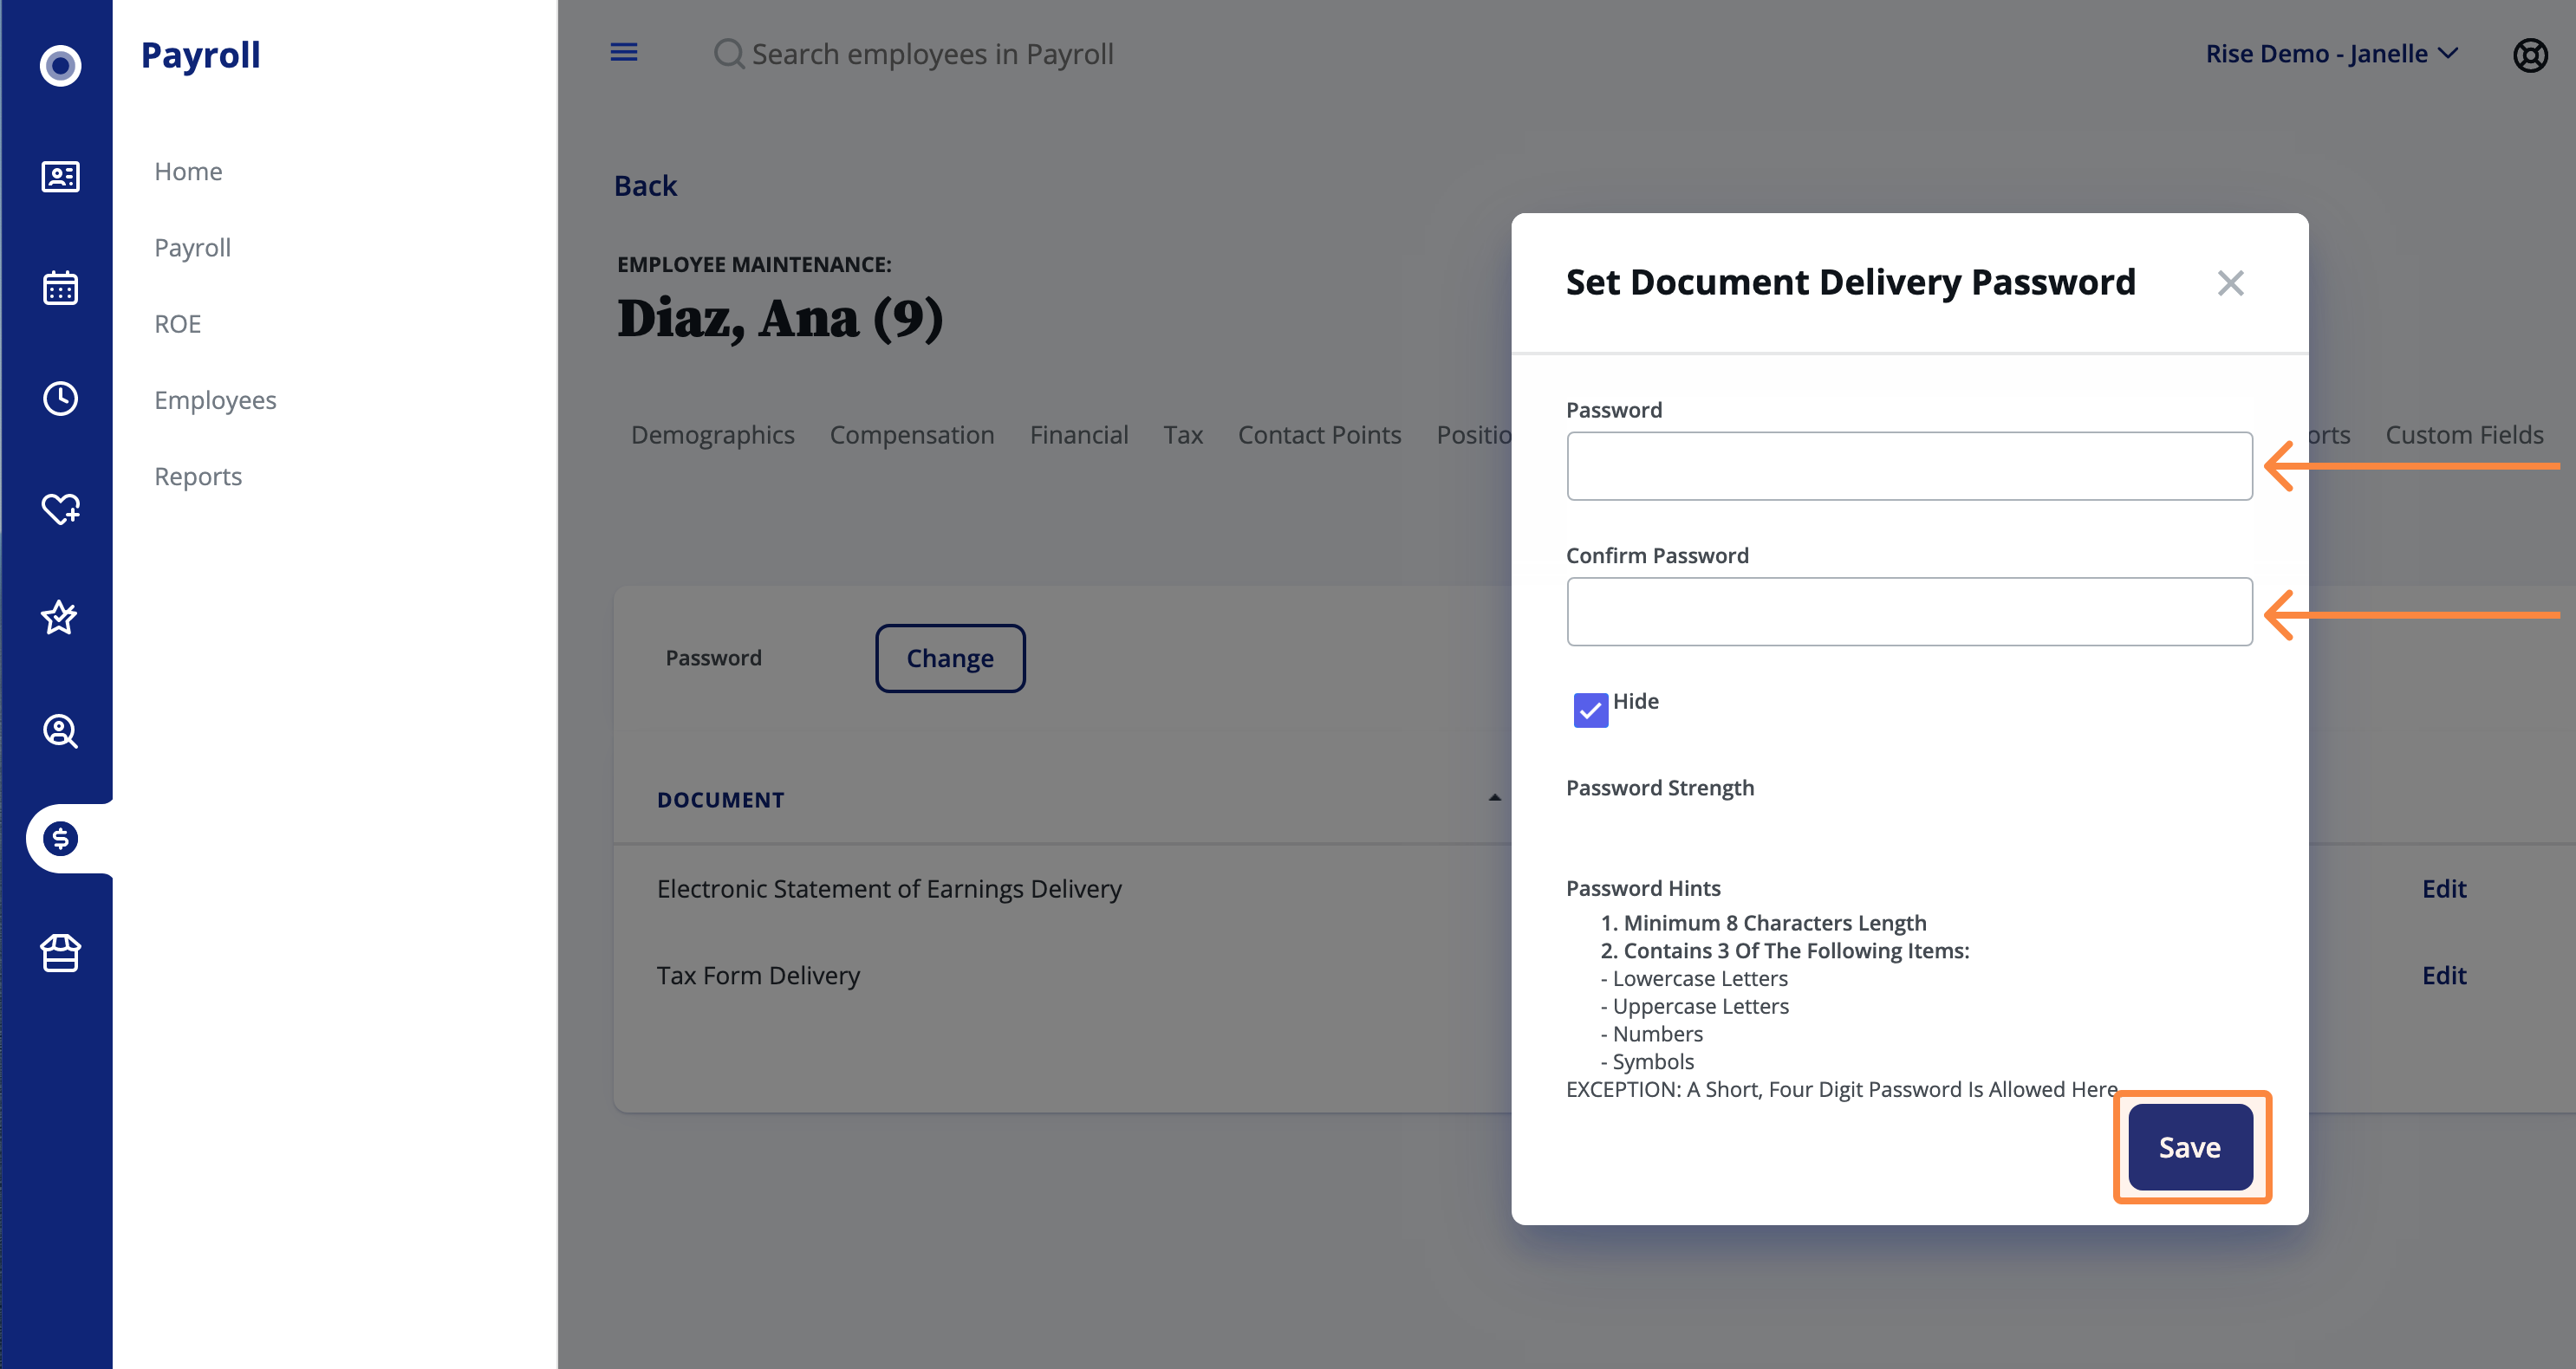The height and width of the screenshot is (1369, 2576).
Task: Open the calendar sidebar icon
Action: click(60, 288)
